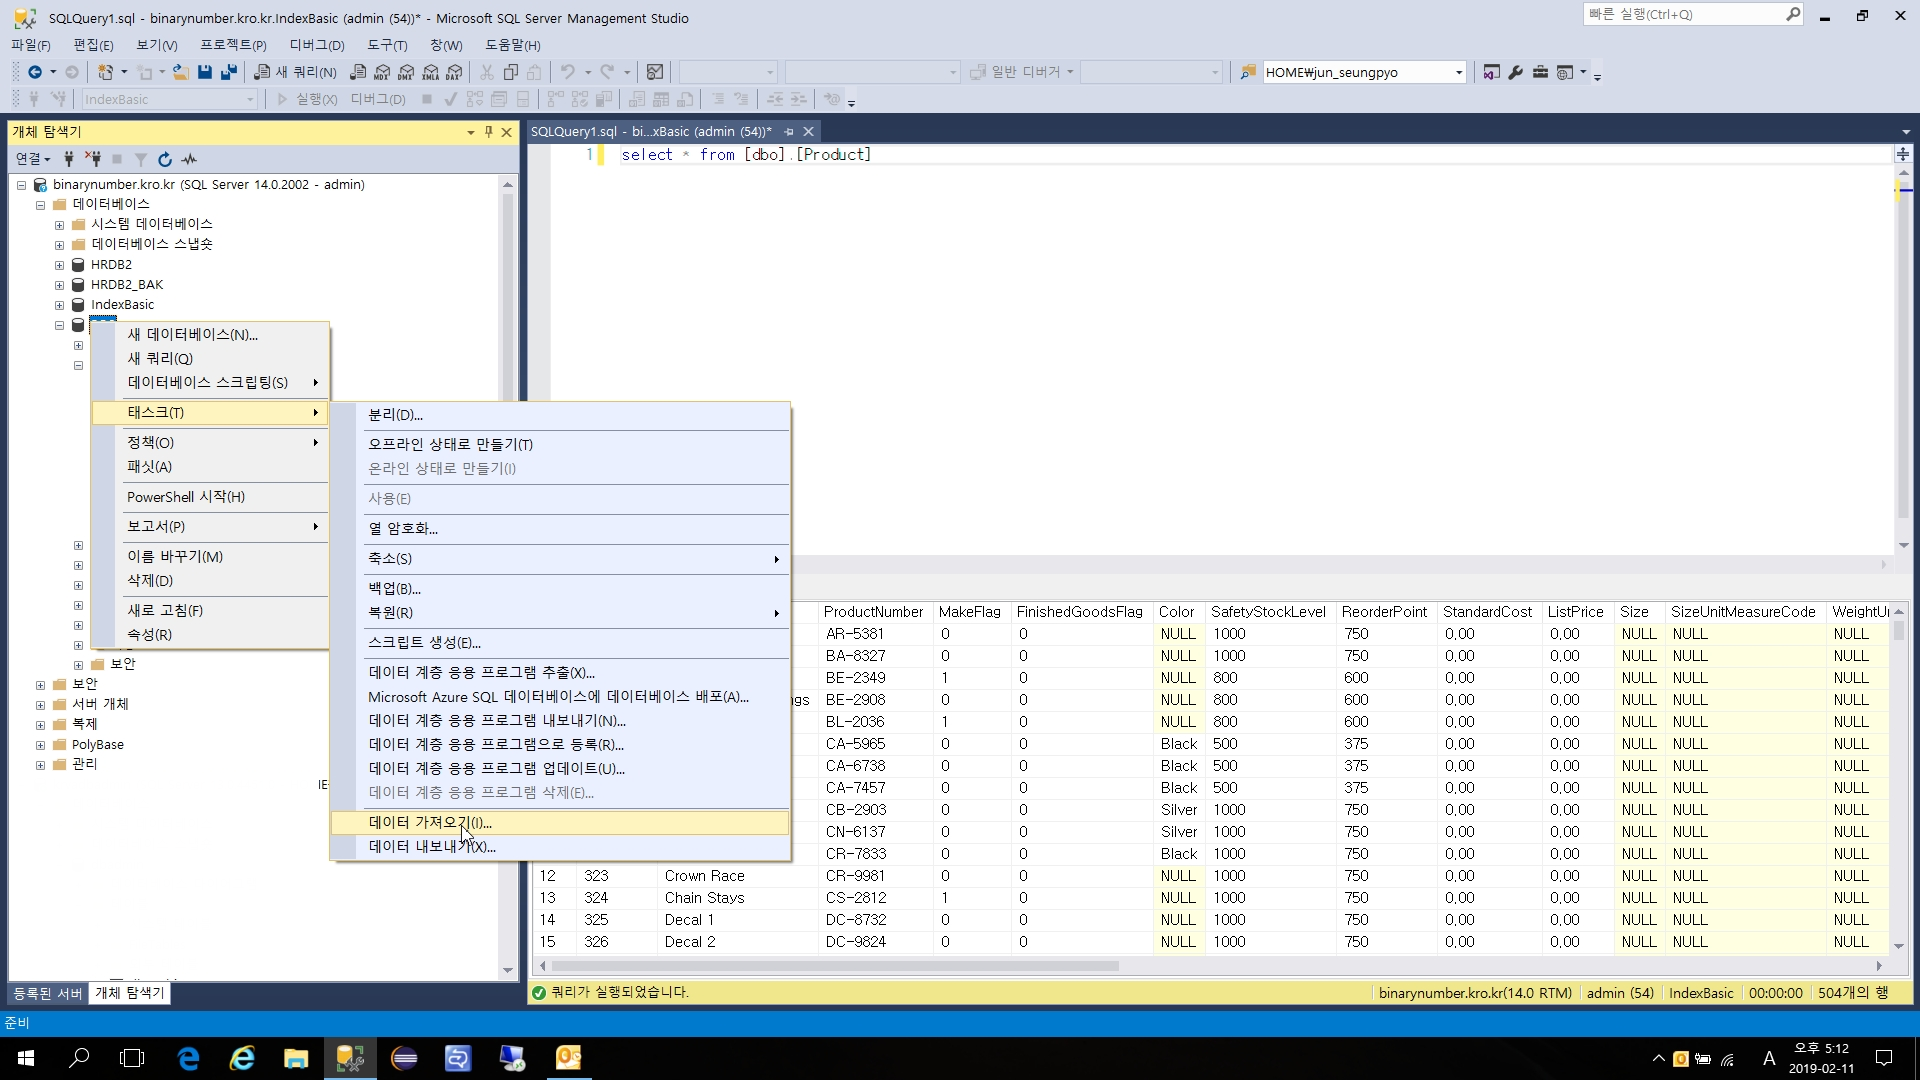Open the 도구(T) menu
1920x1080 pixels.
coord(385,45)
